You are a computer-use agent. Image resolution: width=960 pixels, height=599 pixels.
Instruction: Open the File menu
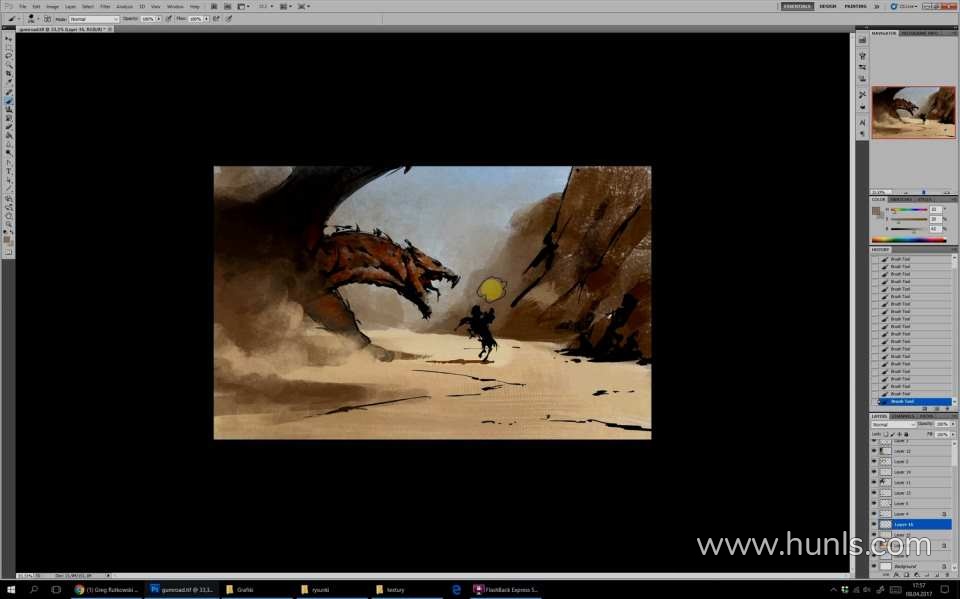[x=22, y=6]
